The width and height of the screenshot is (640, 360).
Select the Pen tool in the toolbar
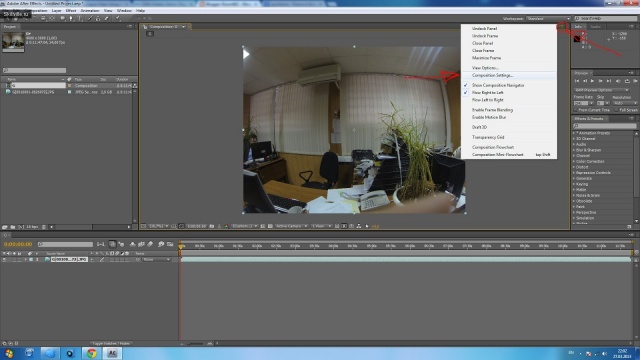(71, 18)
